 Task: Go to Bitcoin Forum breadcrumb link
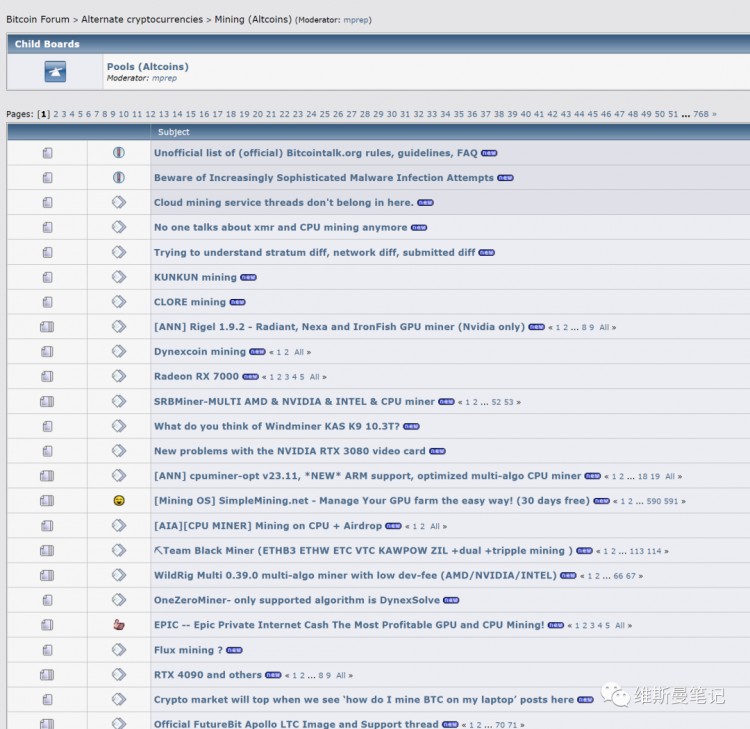38,20
